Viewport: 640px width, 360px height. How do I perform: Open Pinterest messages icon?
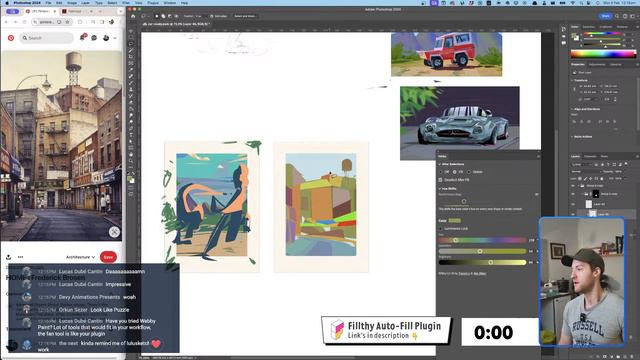click(94, 38)
